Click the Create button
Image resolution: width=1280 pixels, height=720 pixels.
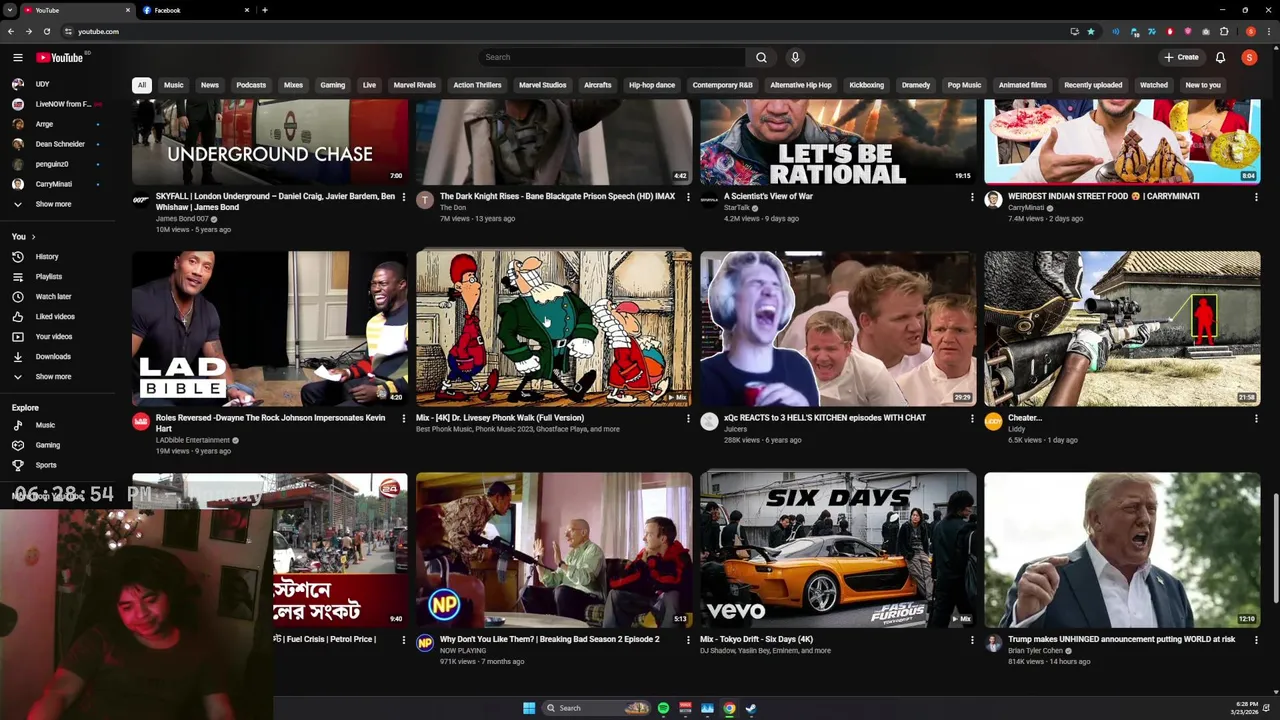tap(1181, 57)
